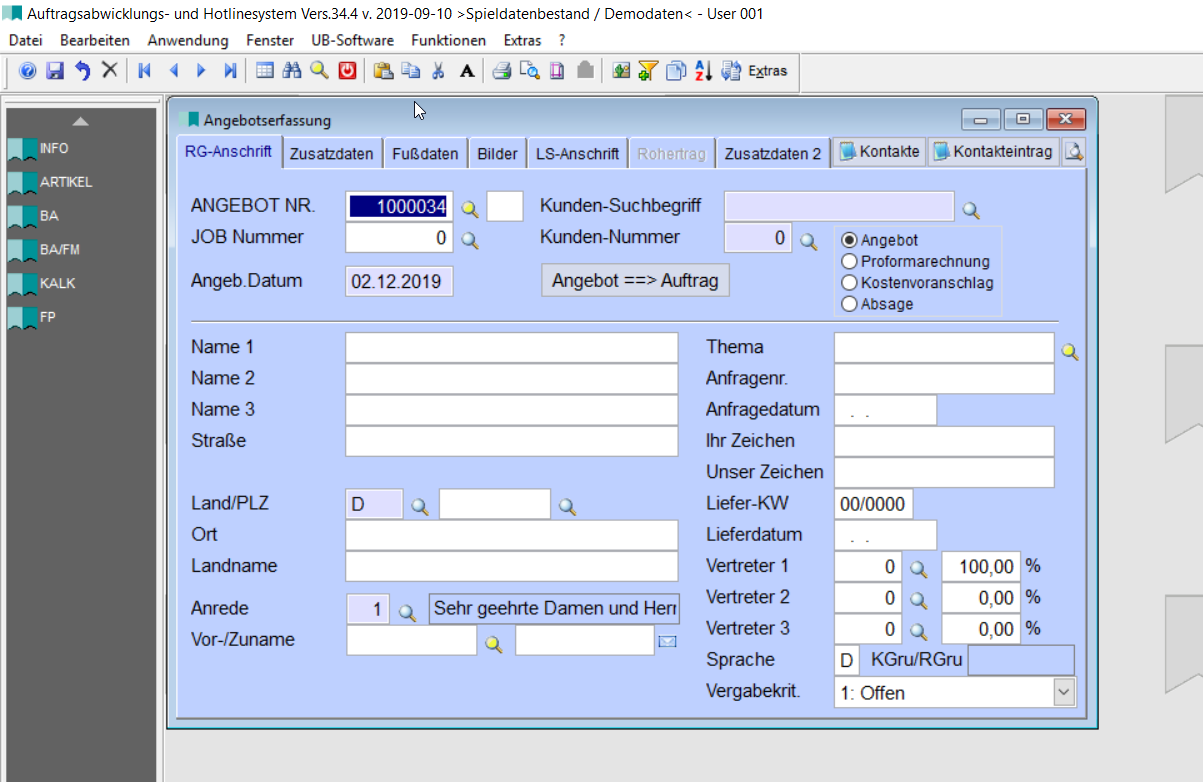The image size is (1203, 782).
Task: Click the Angebot ==> Auftrag button
Action: coord(635,281)
